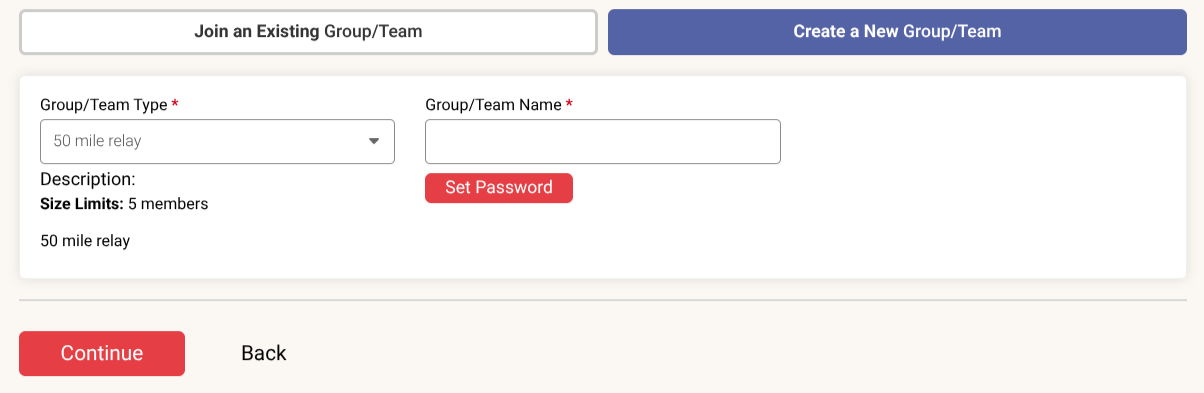
Task: Click the Group/Team Name field label
Action: pos(493,104)
